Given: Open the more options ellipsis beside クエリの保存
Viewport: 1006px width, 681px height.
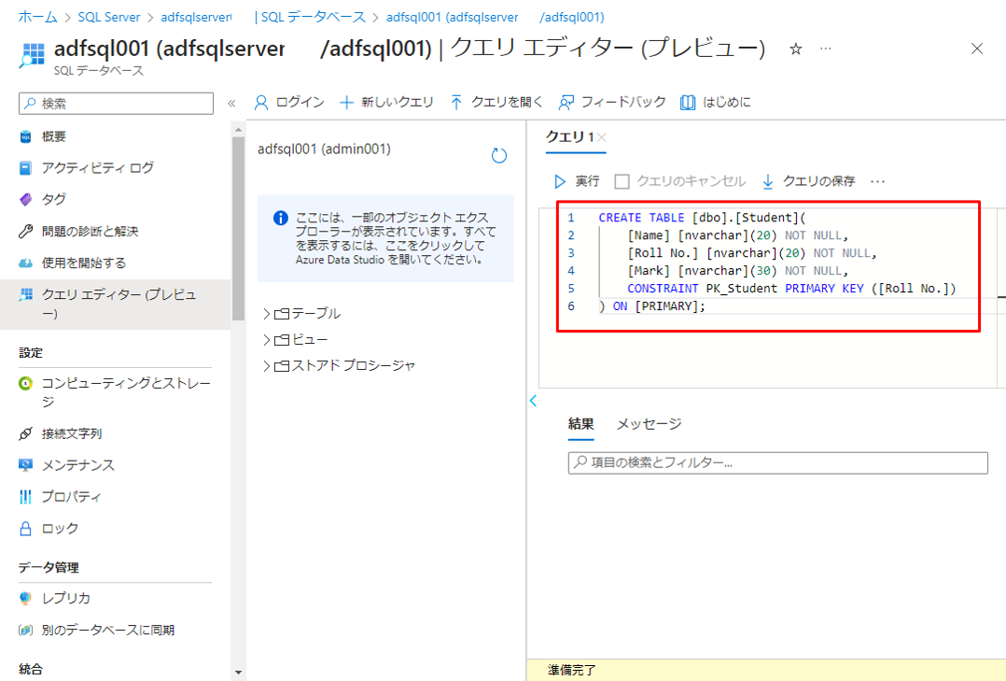Looking at the screenshot, I should click(x=878, y=182).
